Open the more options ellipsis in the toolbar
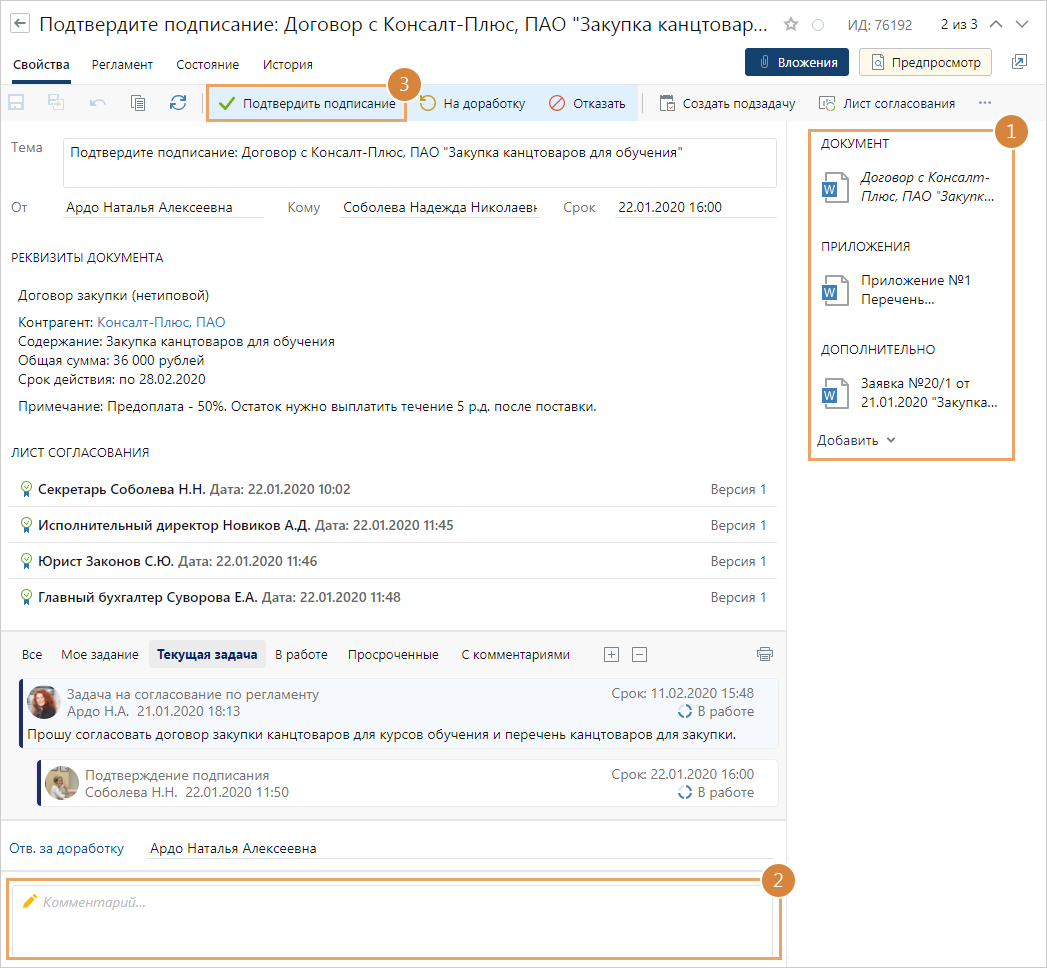 (985, 103)
